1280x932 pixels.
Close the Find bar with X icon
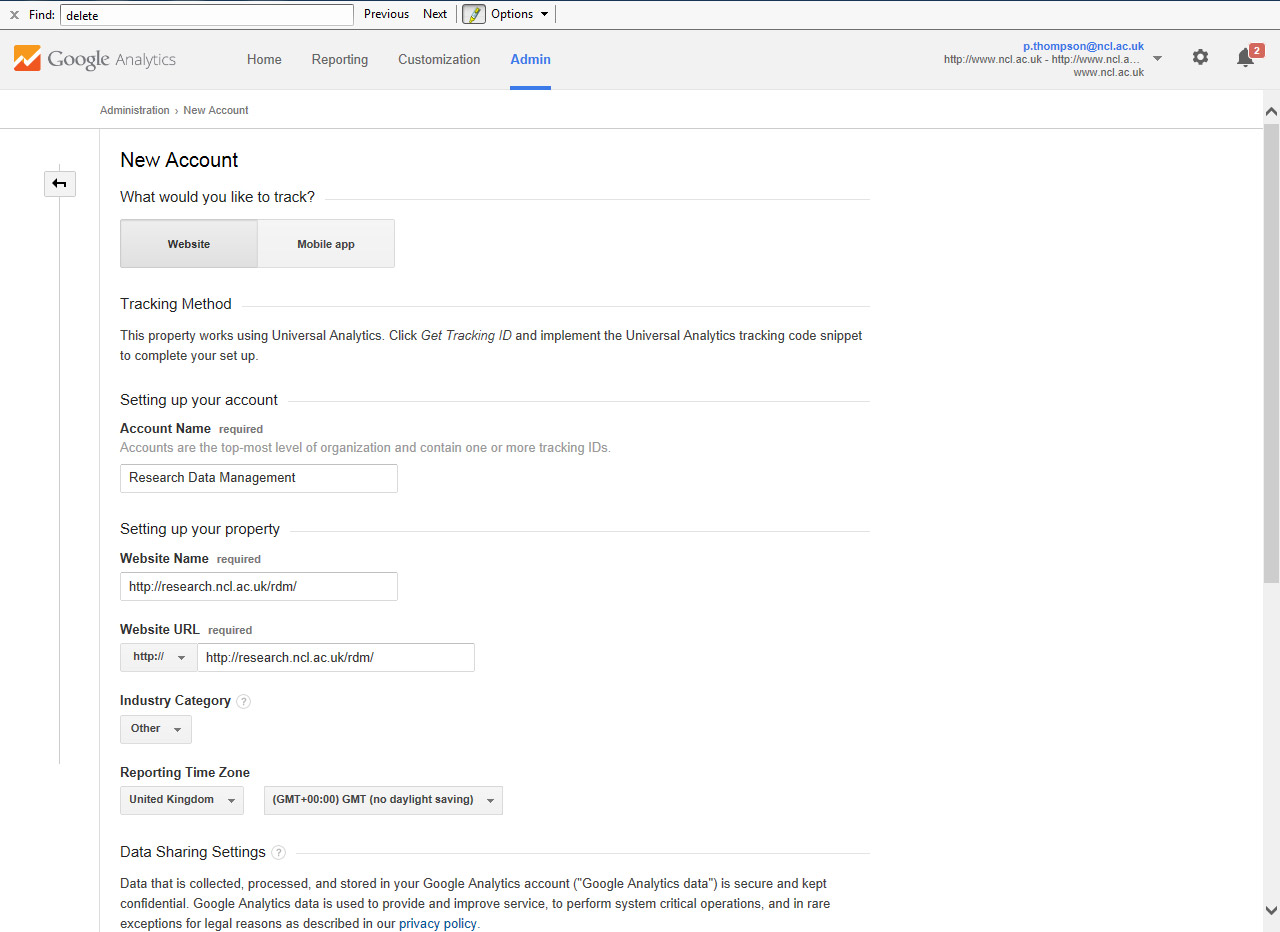pos(14,14)
